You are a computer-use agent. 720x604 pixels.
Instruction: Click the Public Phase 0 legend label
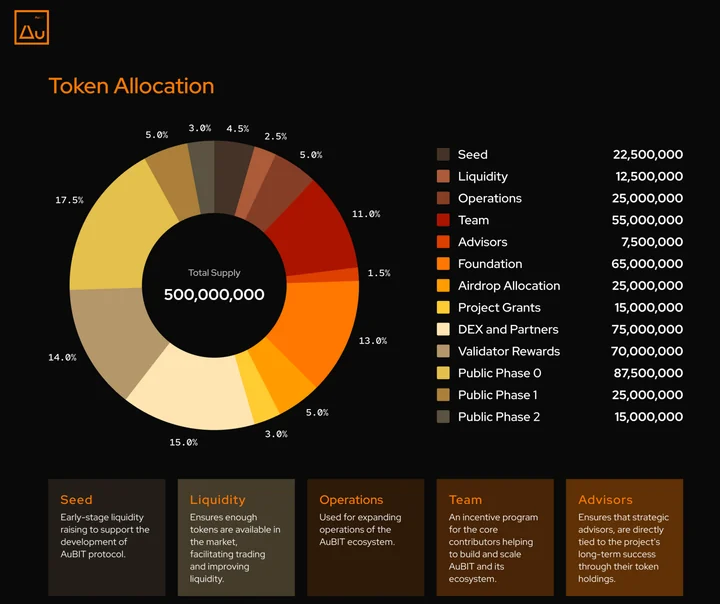500,373
